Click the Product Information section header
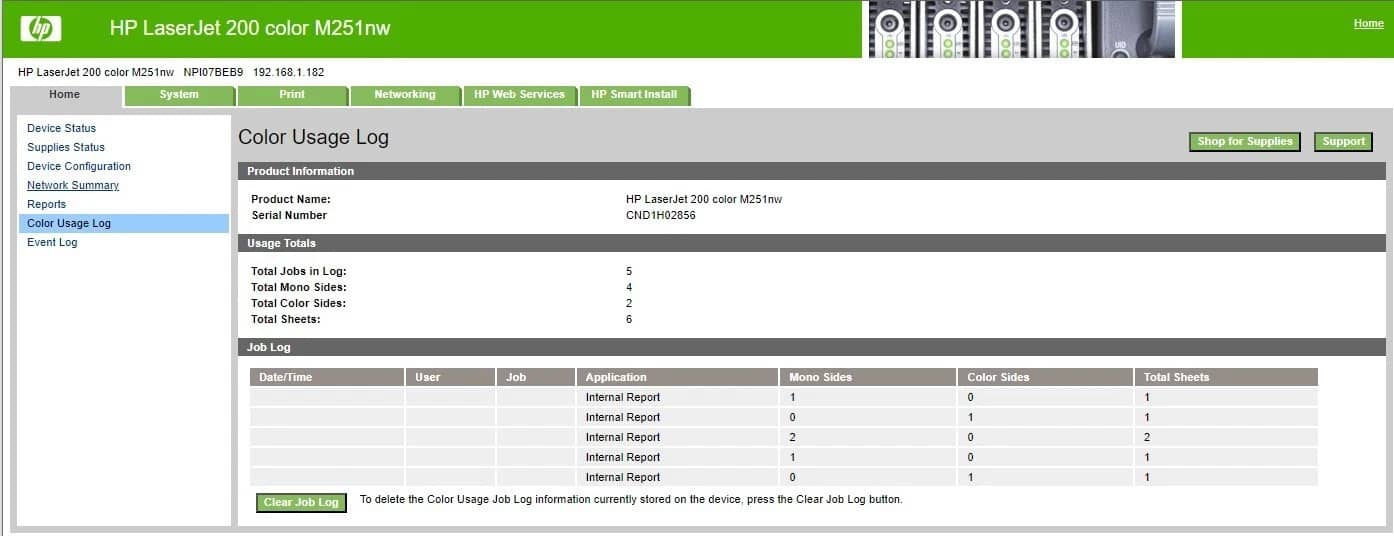 click(x=812, y=171)
